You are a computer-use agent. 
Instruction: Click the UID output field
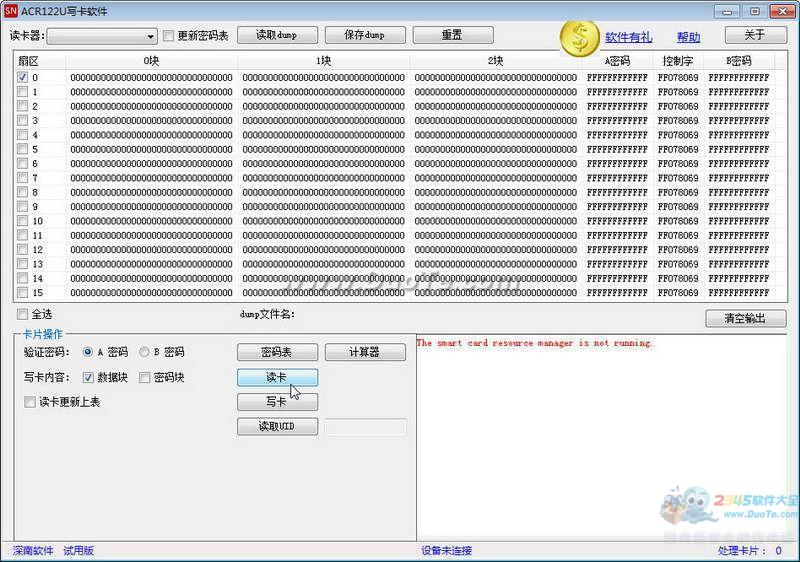365,427
